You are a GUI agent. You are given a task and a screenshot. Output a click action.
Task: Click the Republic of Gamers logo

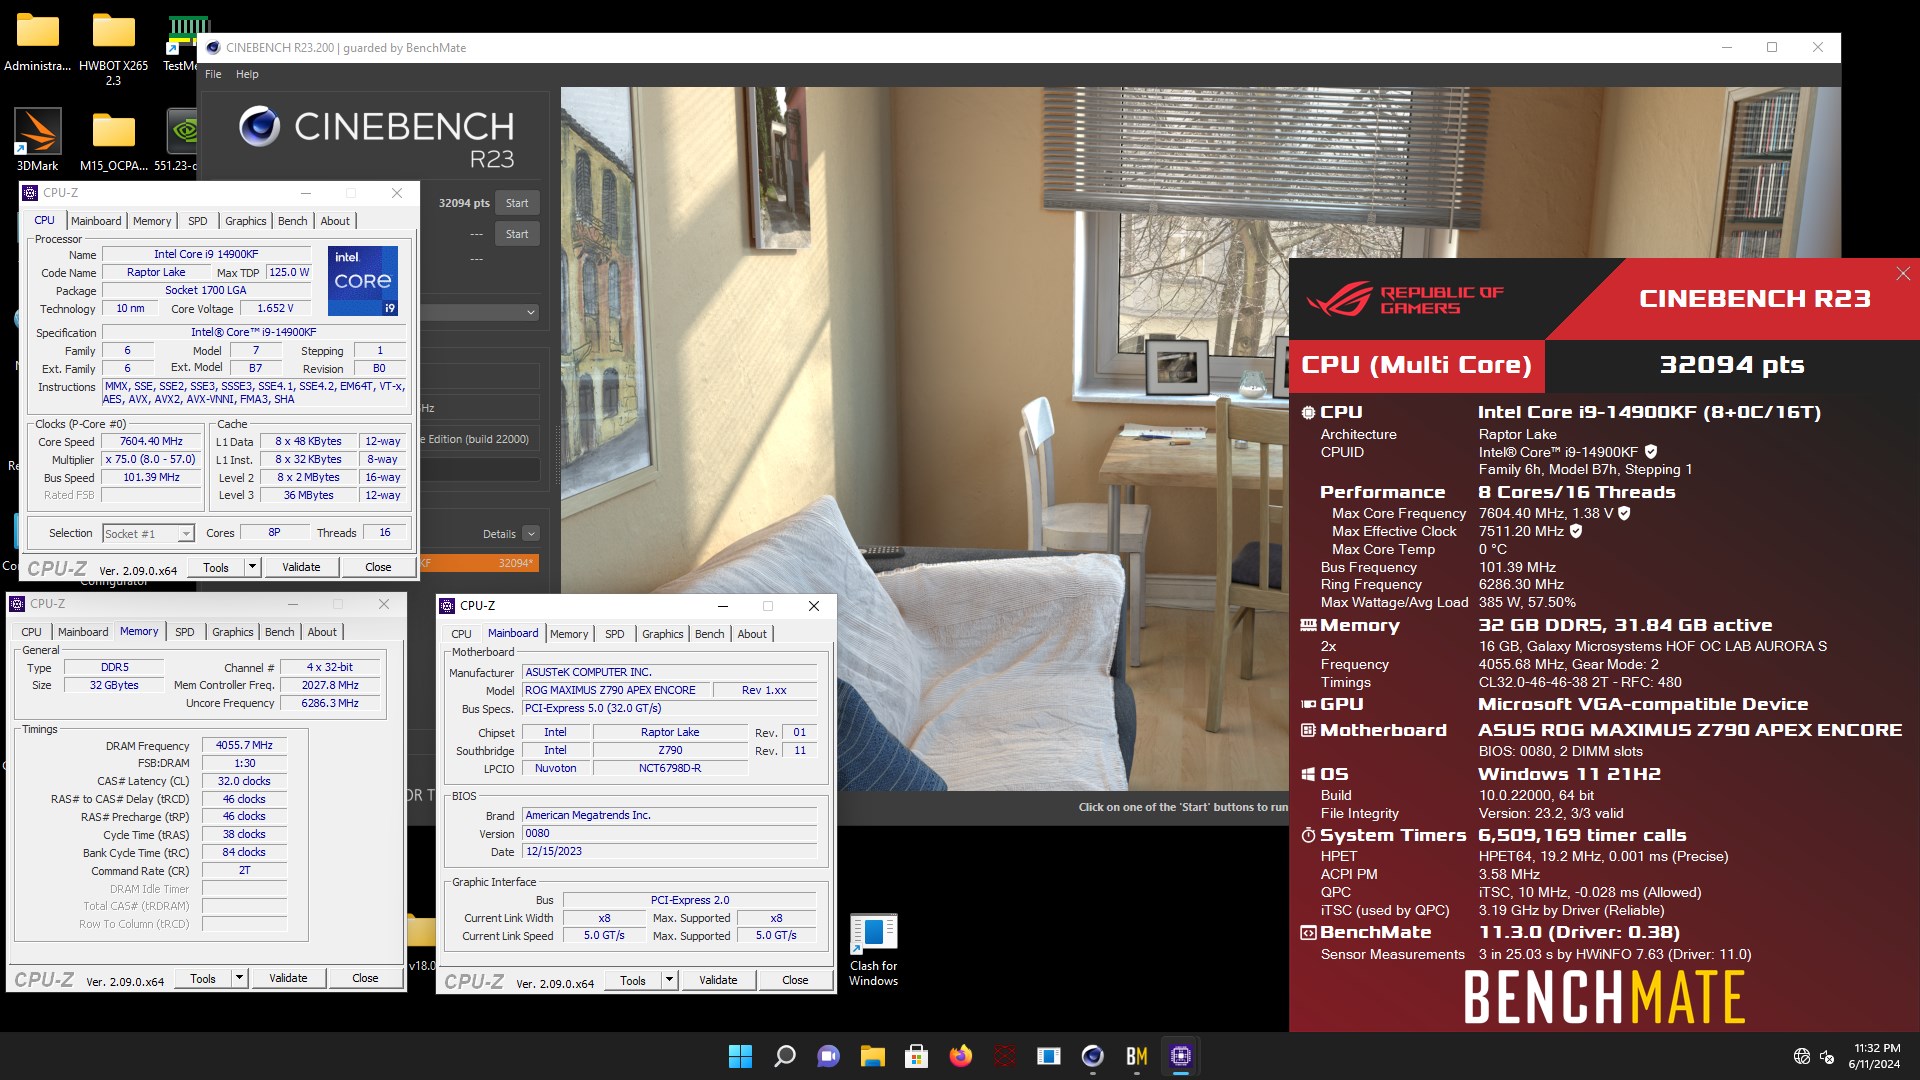[1404, 299]
